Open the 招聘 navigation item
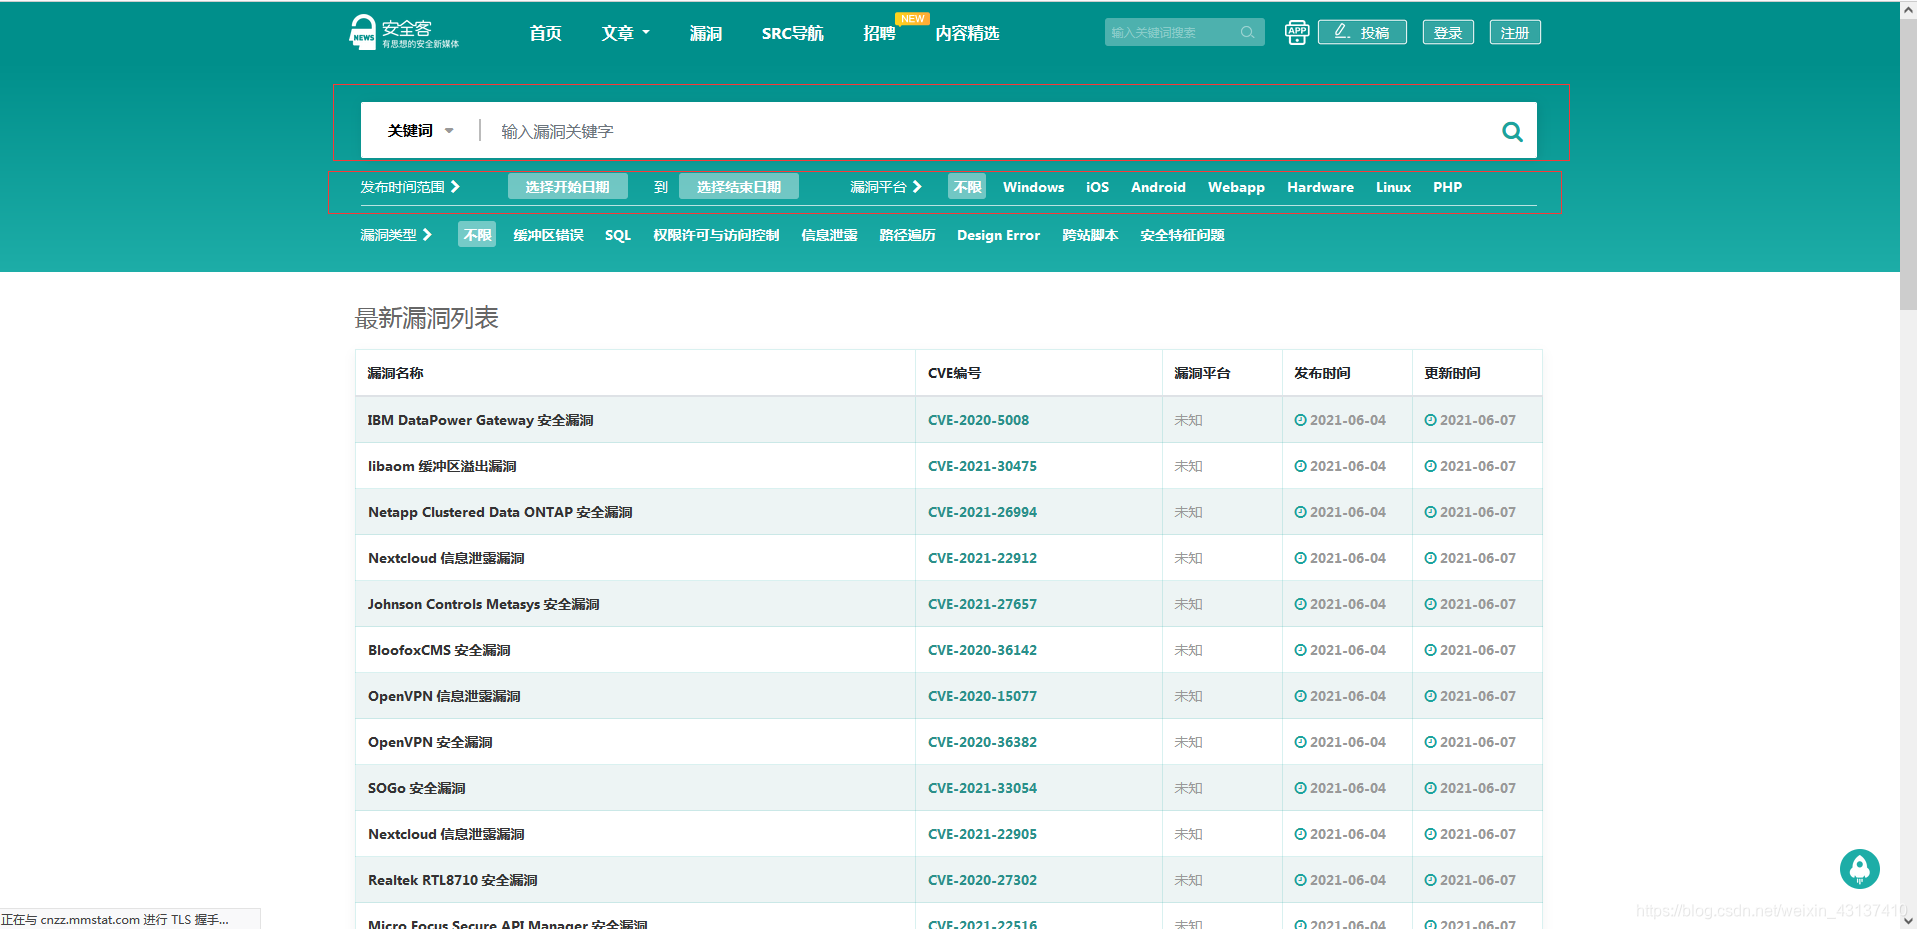The height and width of the screenshot is (929, 1917). 879,33
